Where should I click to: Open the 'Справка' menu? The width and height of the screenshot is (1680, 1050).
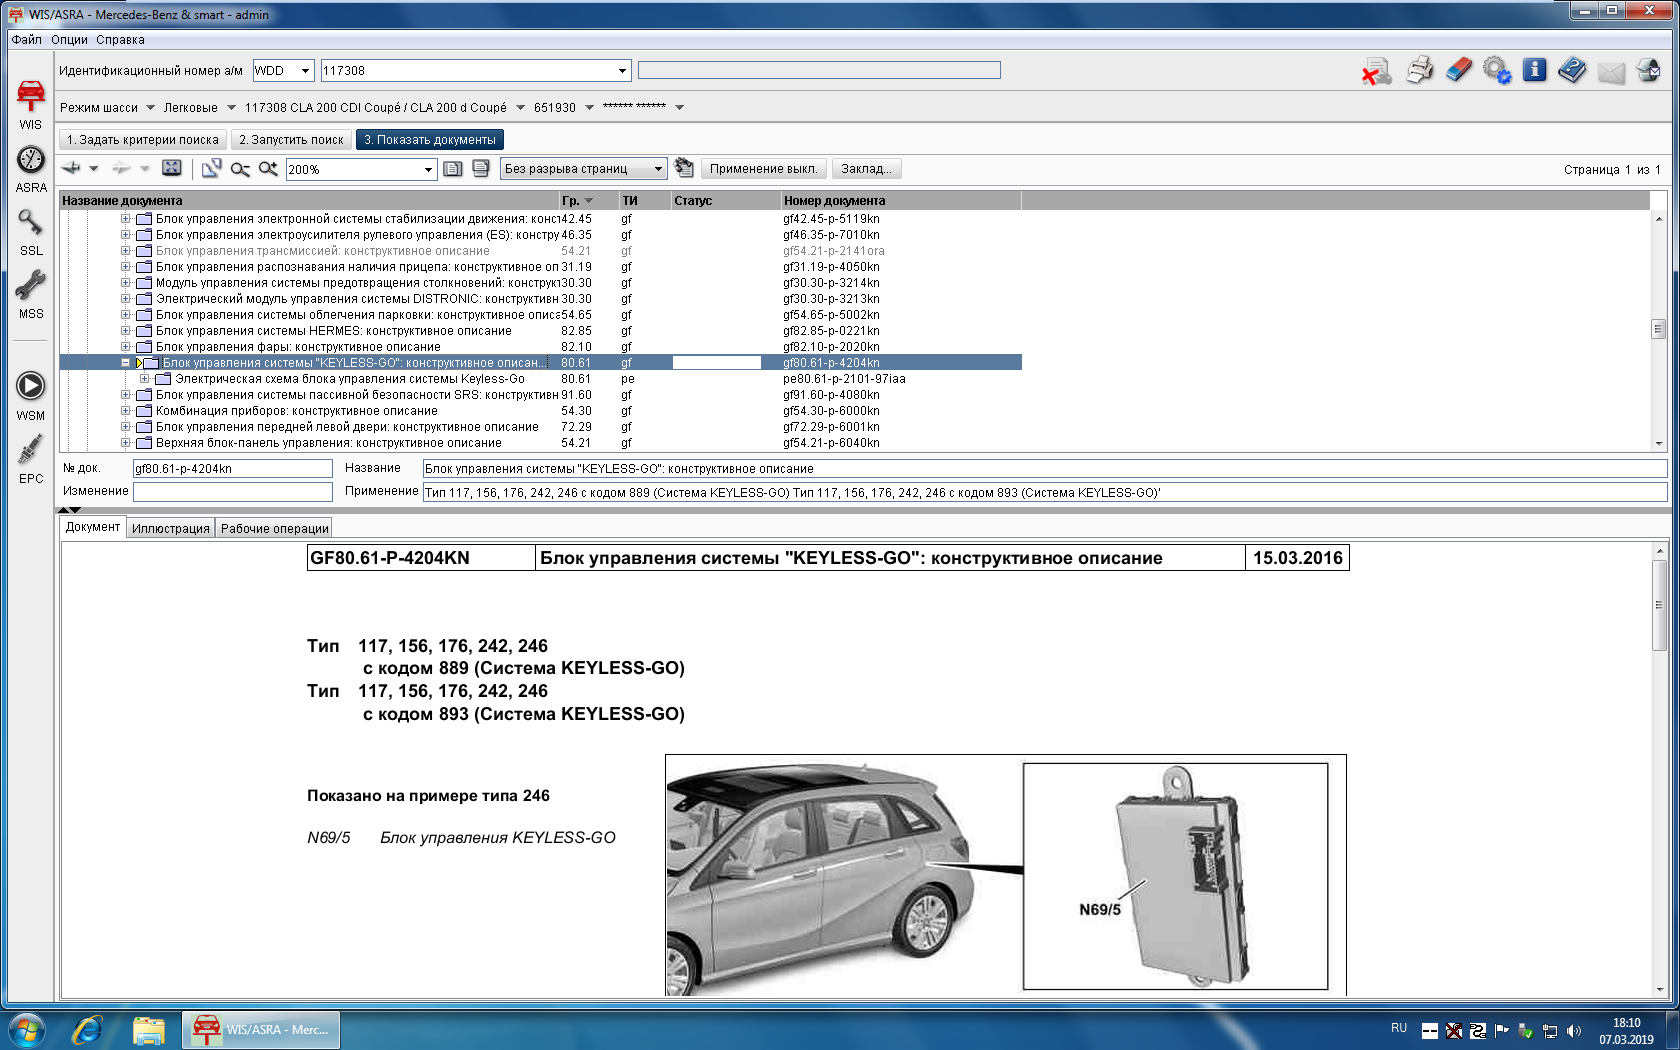120,40
